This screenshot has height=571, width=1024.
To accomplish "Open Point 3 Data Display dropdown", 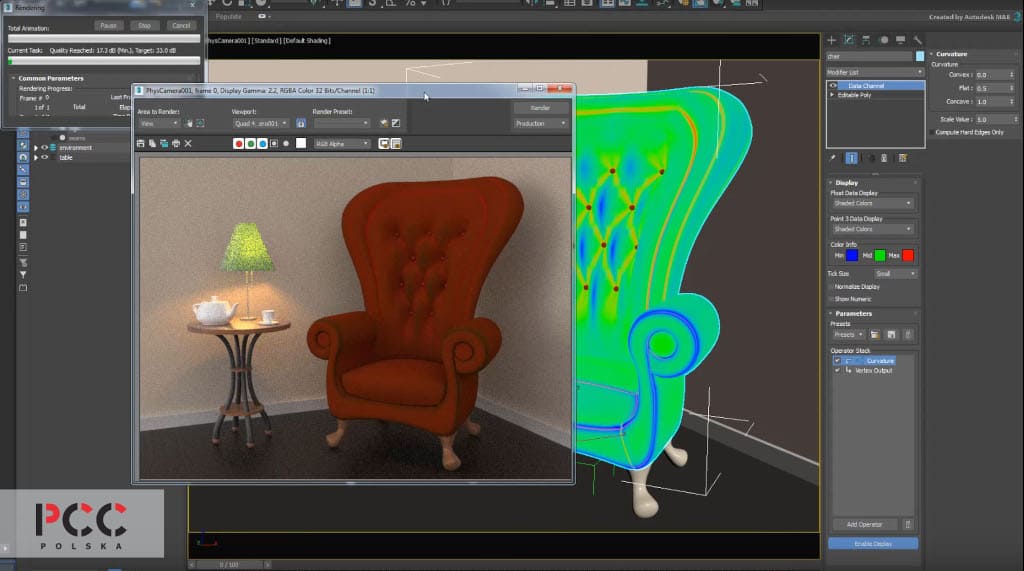I will [x=872, y=229].
